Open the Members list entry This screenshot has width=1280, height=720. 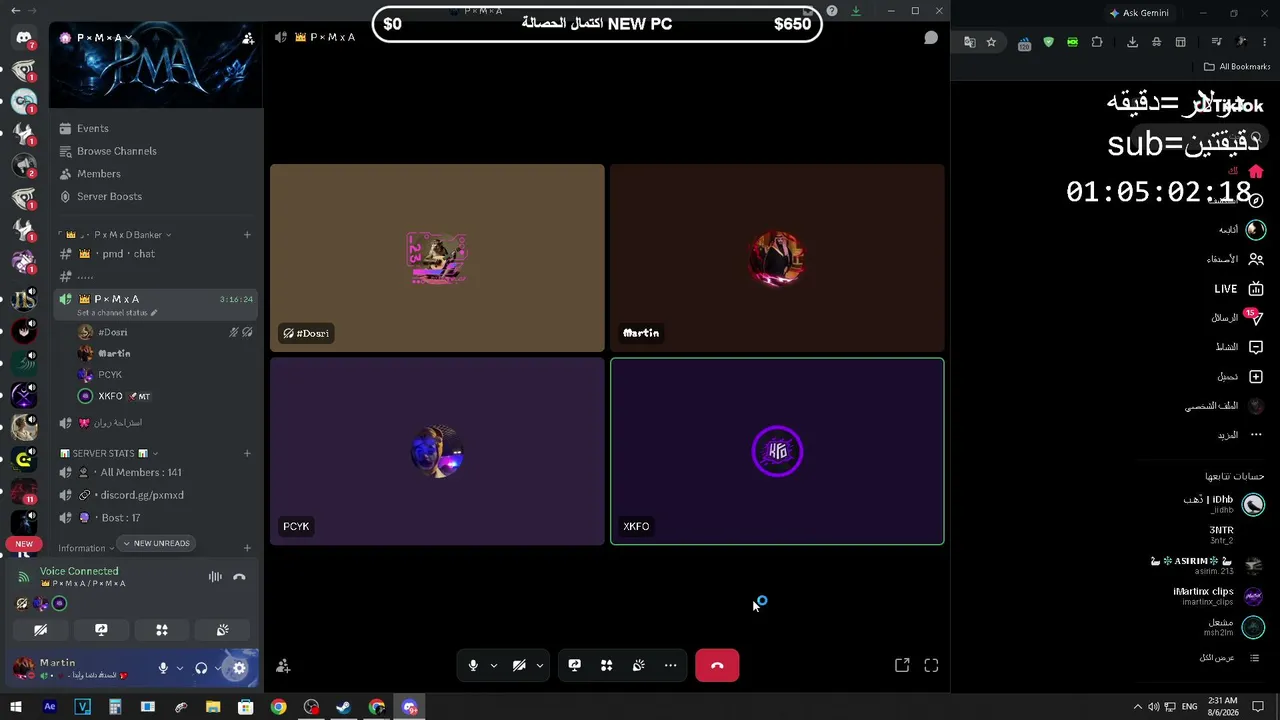pos(99,174)
